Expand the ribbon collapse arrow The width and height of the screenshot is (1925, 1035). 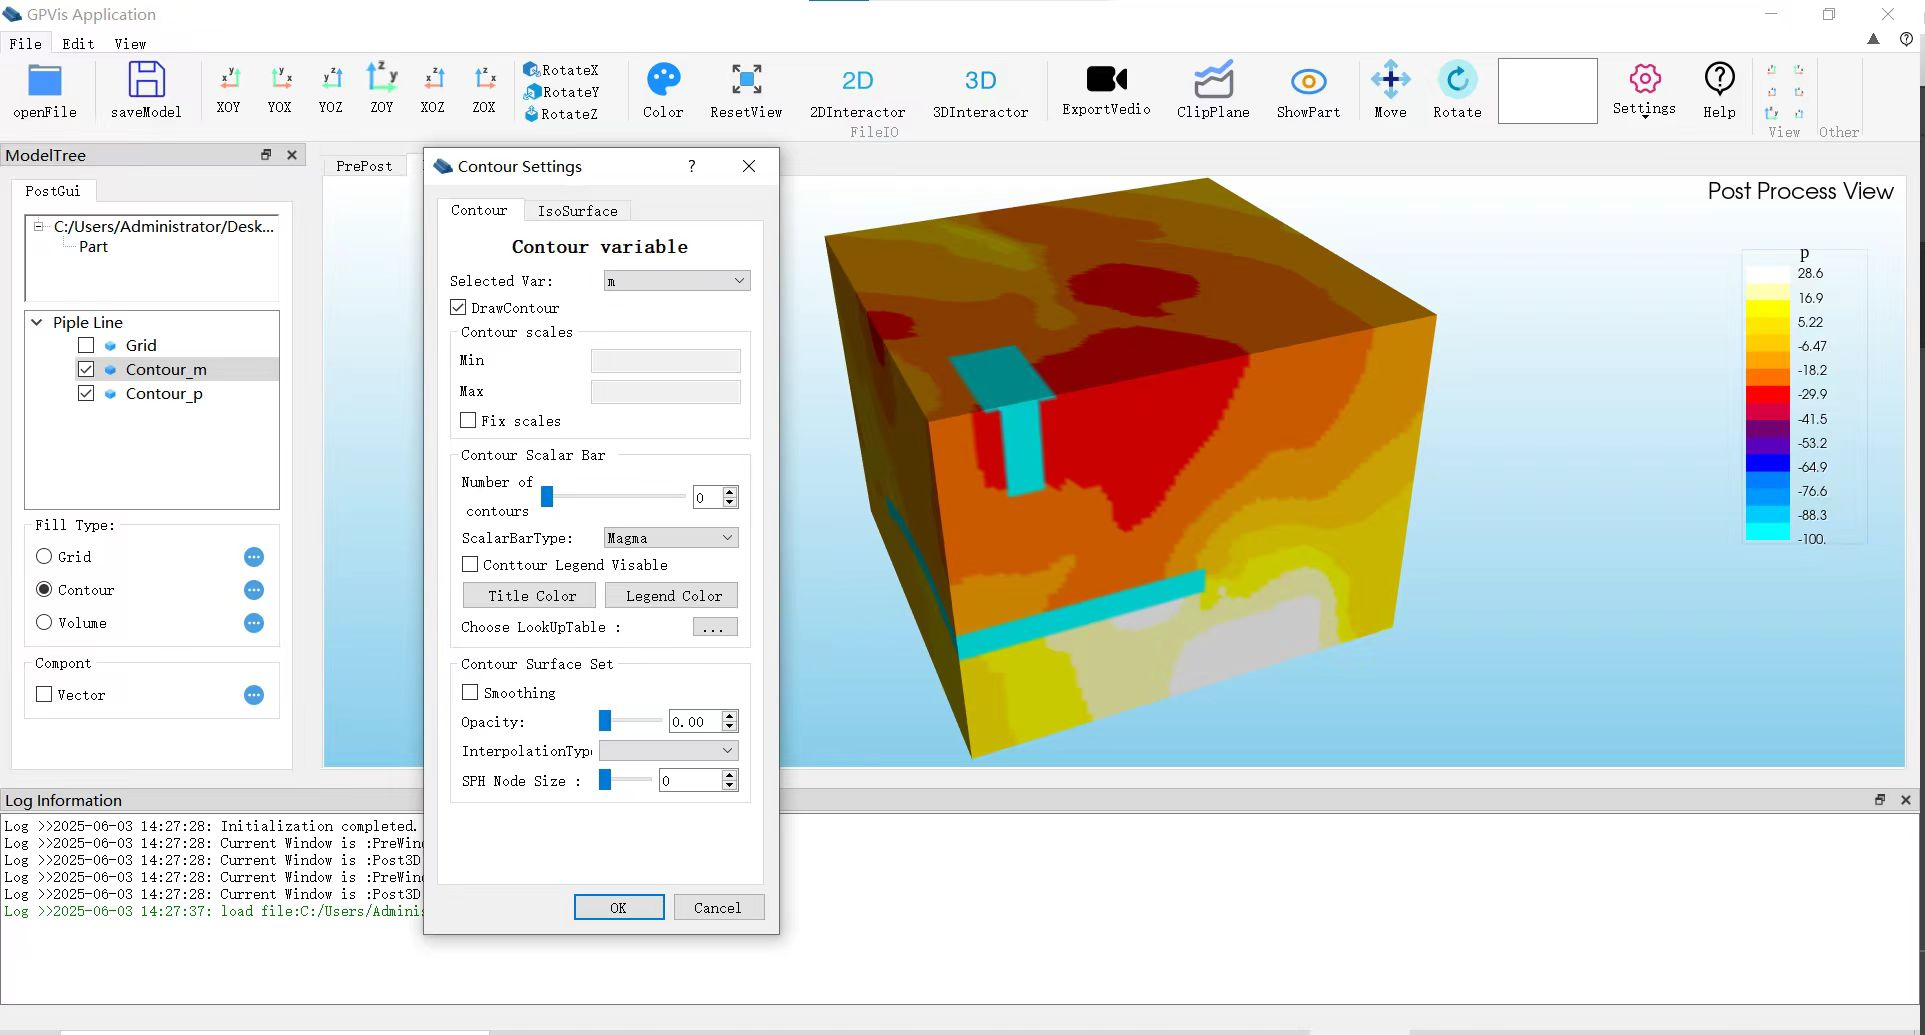(1873, 39)
